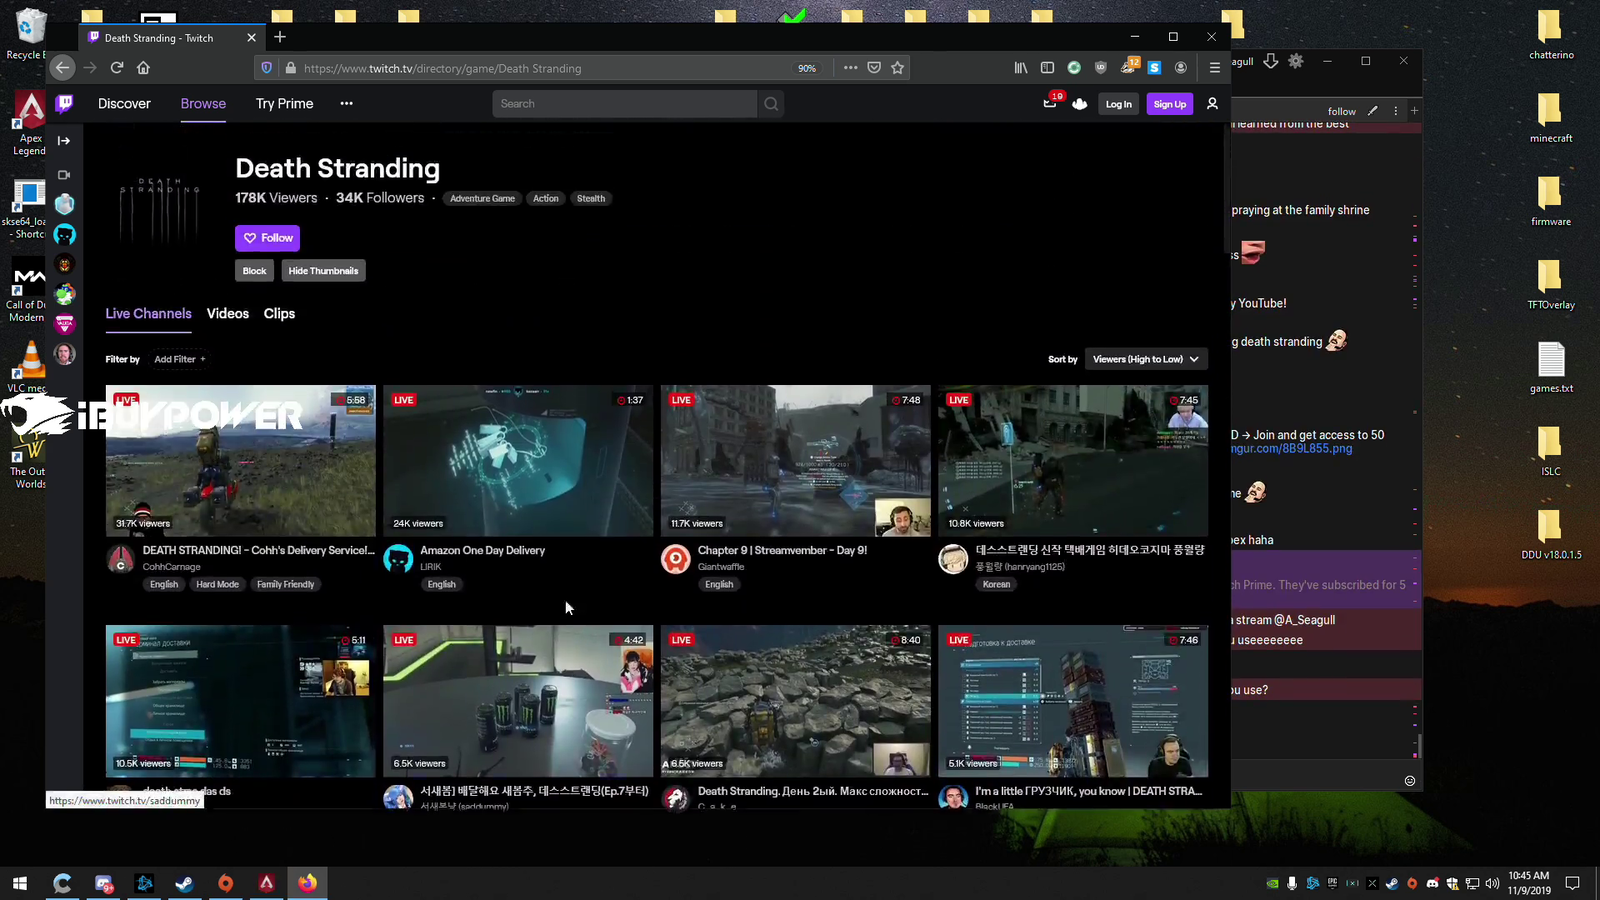Add a filter to live channels
The width and height of the screenshot is (1600, 900).
[179, 359]
